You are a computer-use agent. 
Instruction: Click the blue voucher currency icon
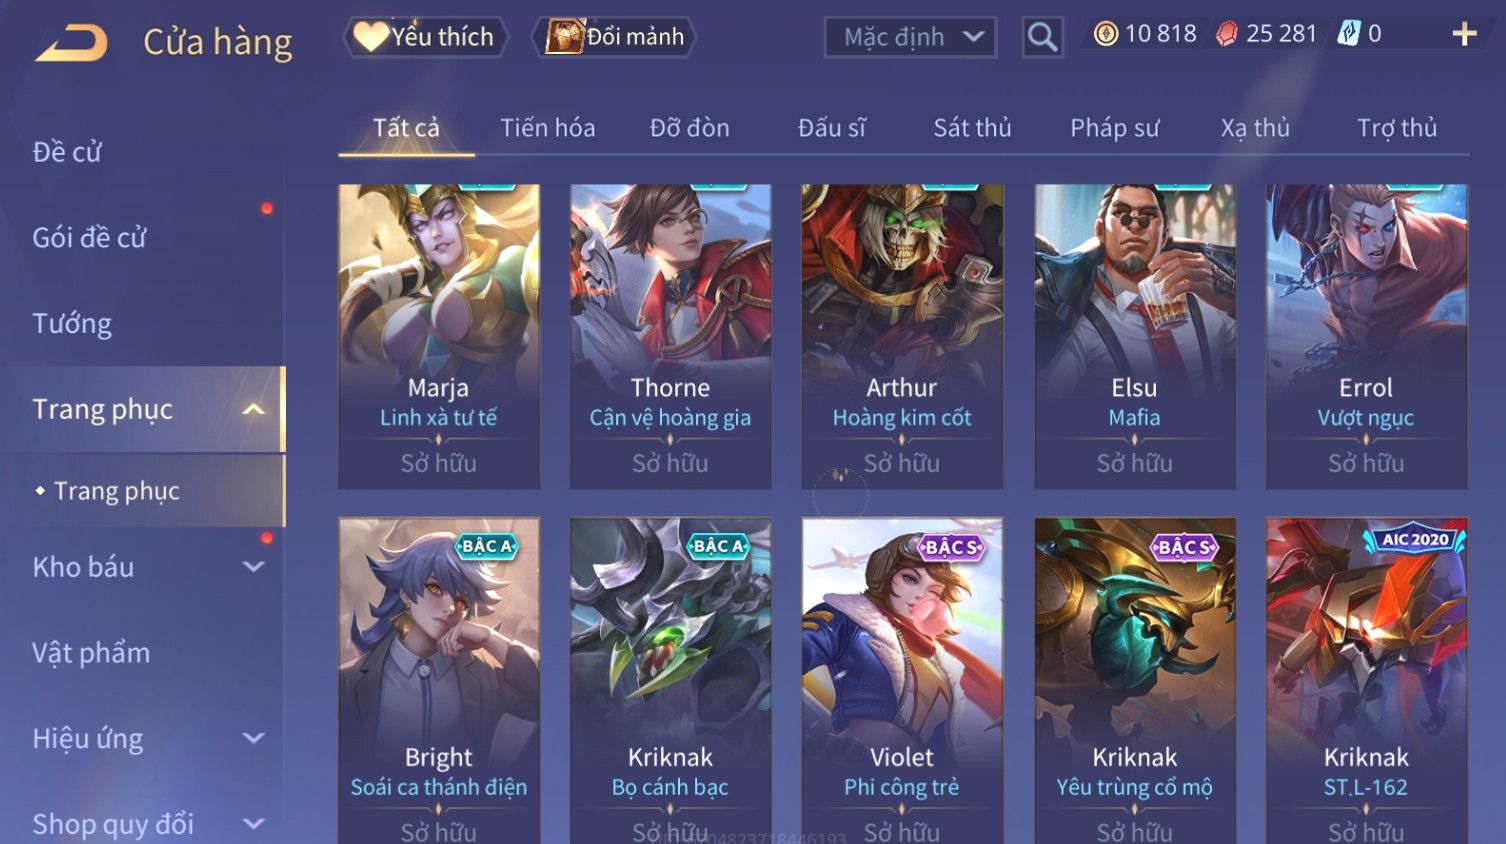[x=1349, y=34]
